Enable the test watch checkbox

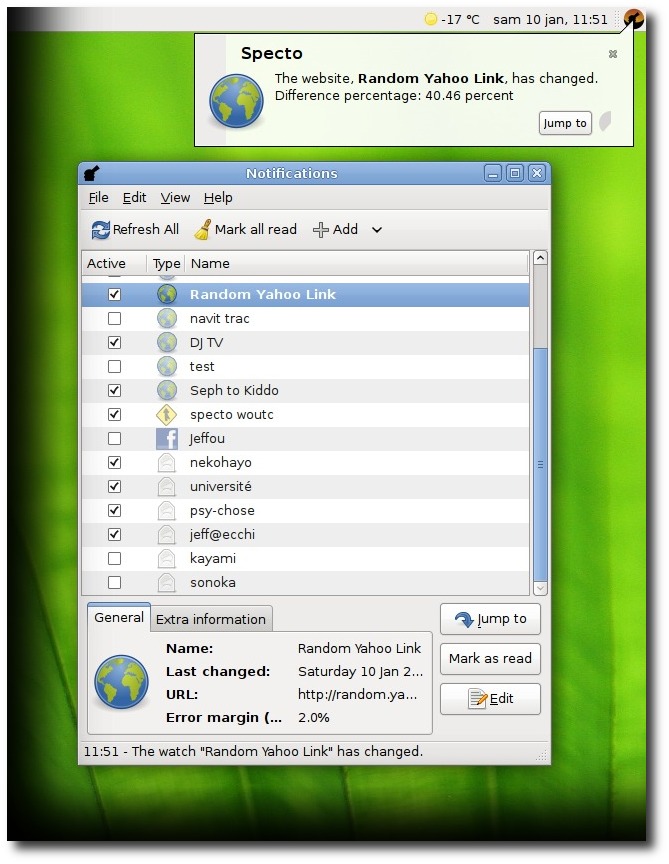pos(115,366)
